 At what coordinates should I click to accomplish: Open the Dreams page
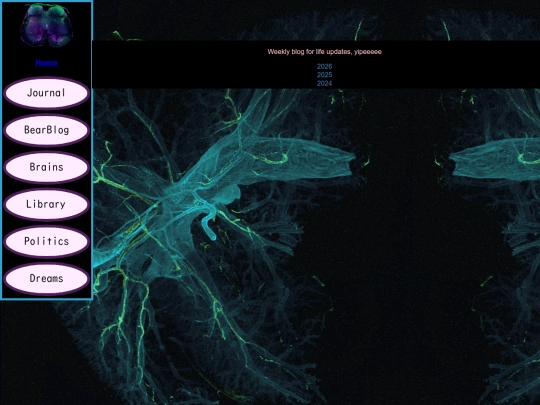point(46,278)
